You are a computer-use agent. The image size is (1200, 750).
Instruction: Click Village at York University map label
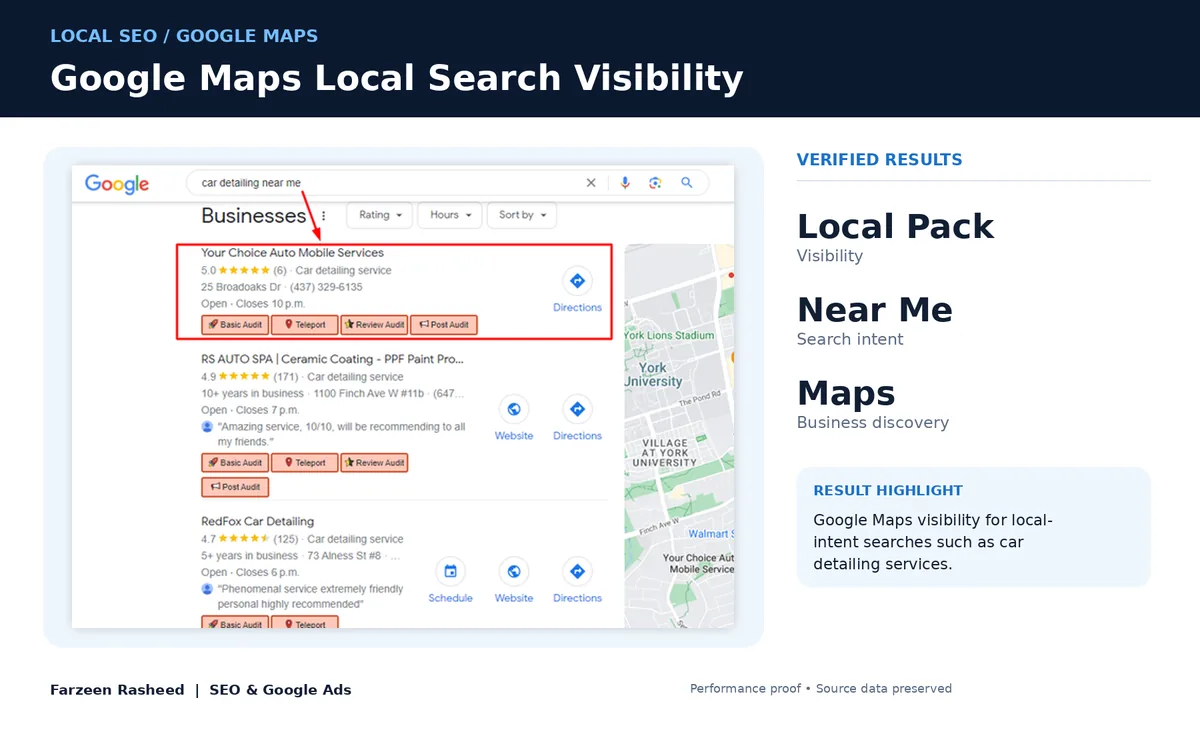pos(664,453)
